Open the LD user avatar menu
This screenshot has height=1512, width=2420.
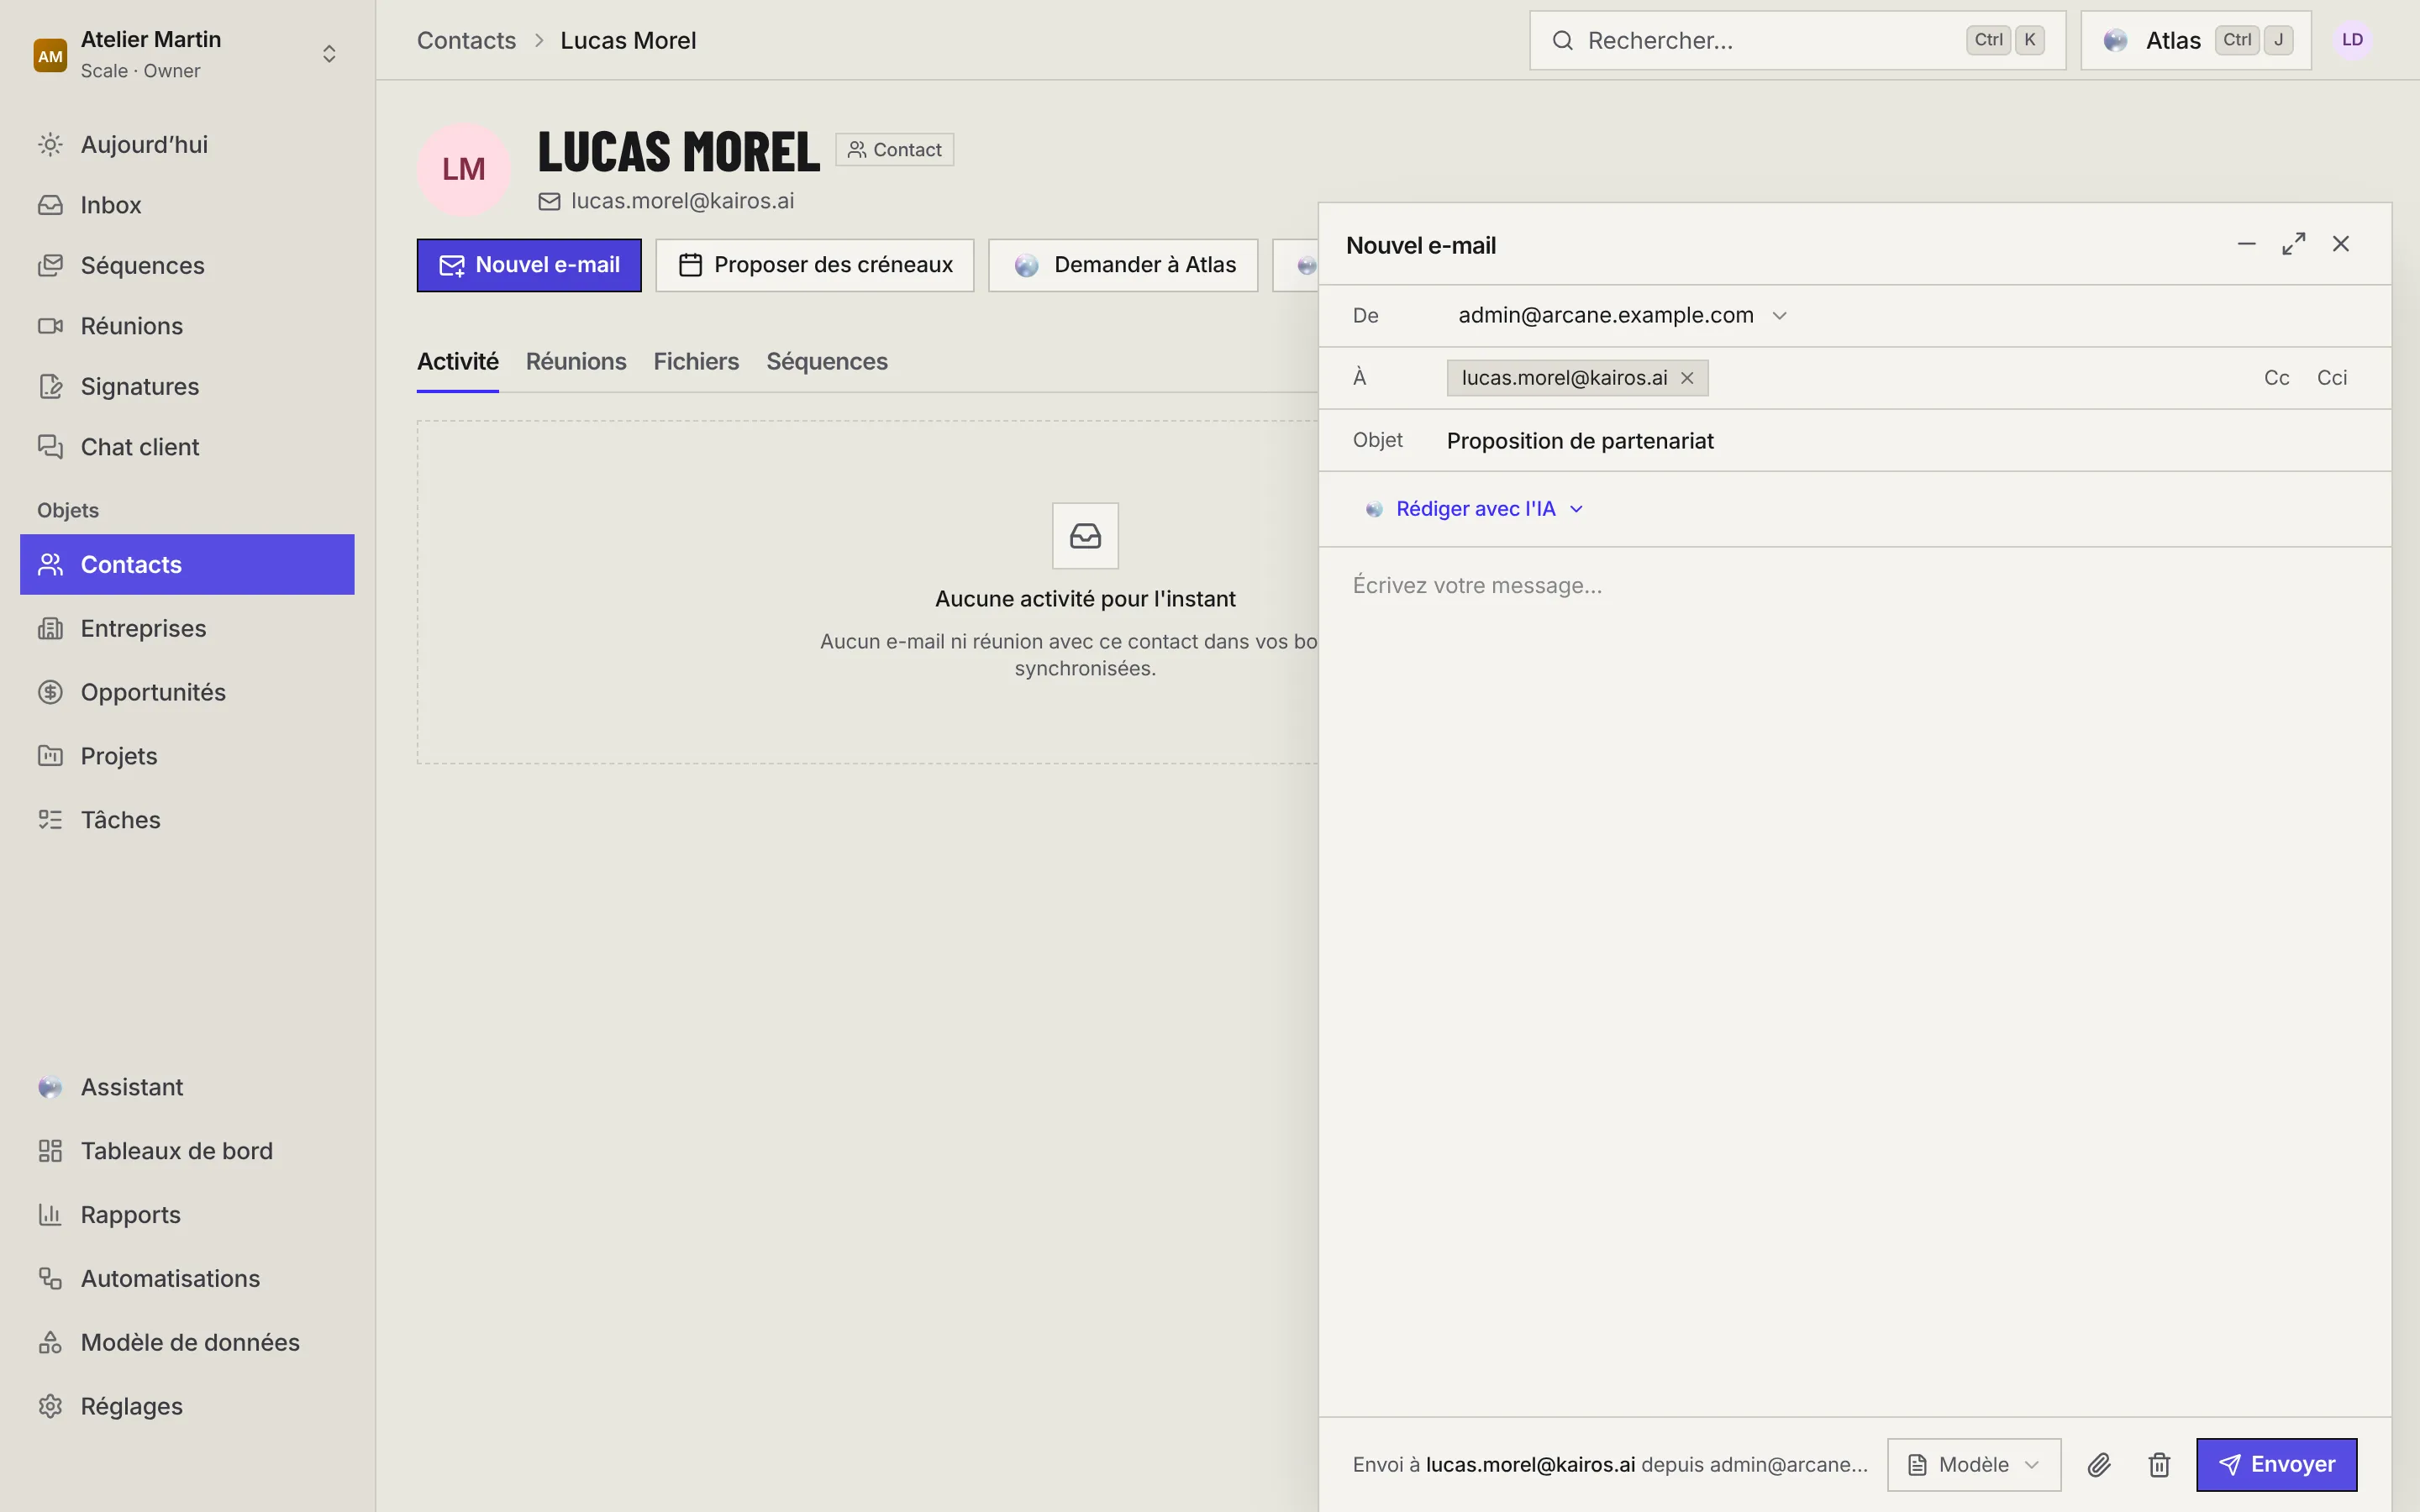(x=2352, y=40)
